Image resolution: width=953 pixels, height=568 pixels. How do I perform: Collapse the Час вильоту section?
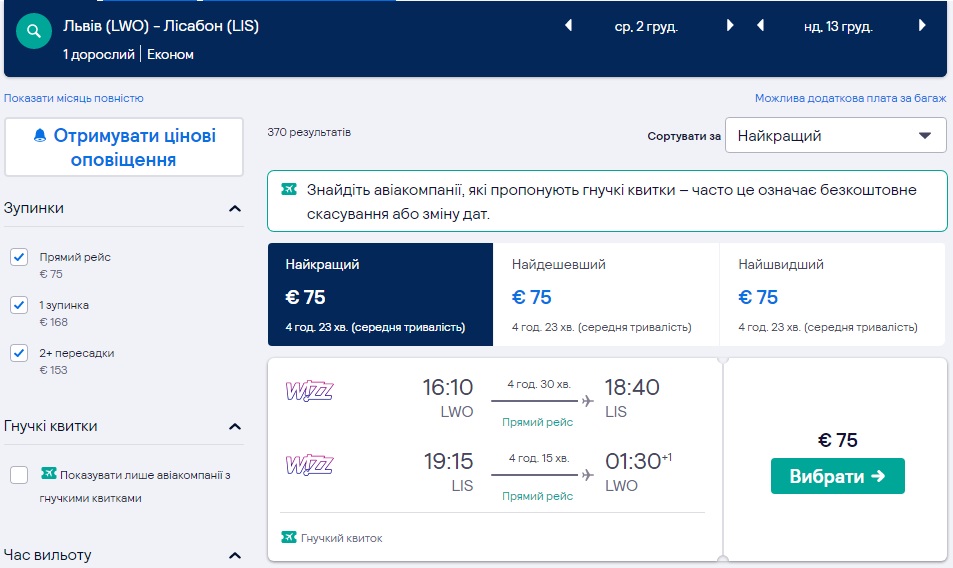tap(235, 556)
